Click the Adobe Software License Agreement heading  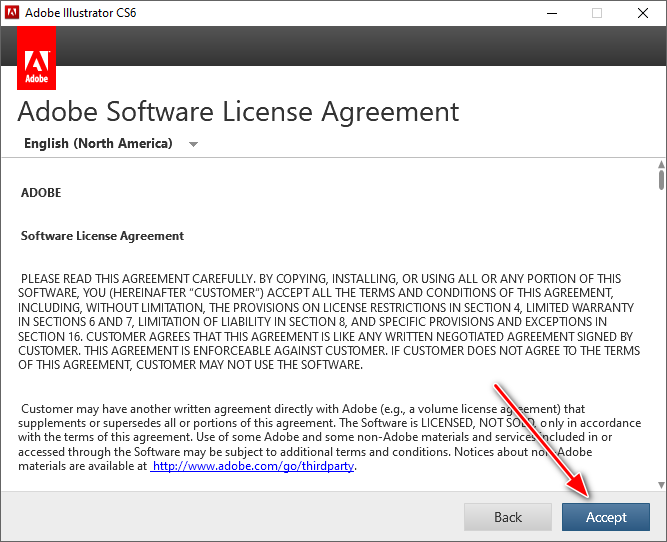238,111
